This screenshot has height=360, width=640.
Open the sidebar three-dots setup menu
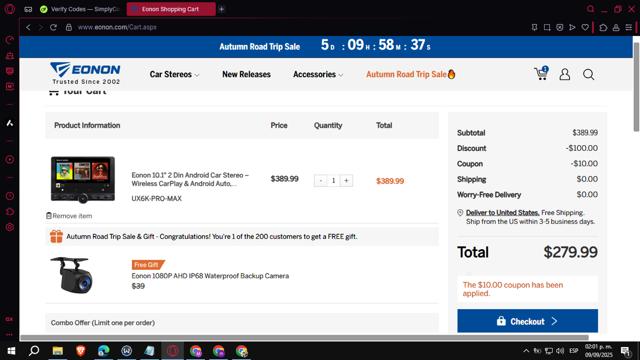(10, 334)
